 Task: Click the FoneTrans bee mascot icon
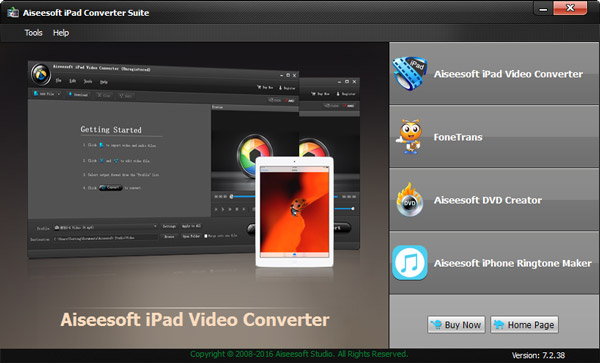[x=410, y=137]
